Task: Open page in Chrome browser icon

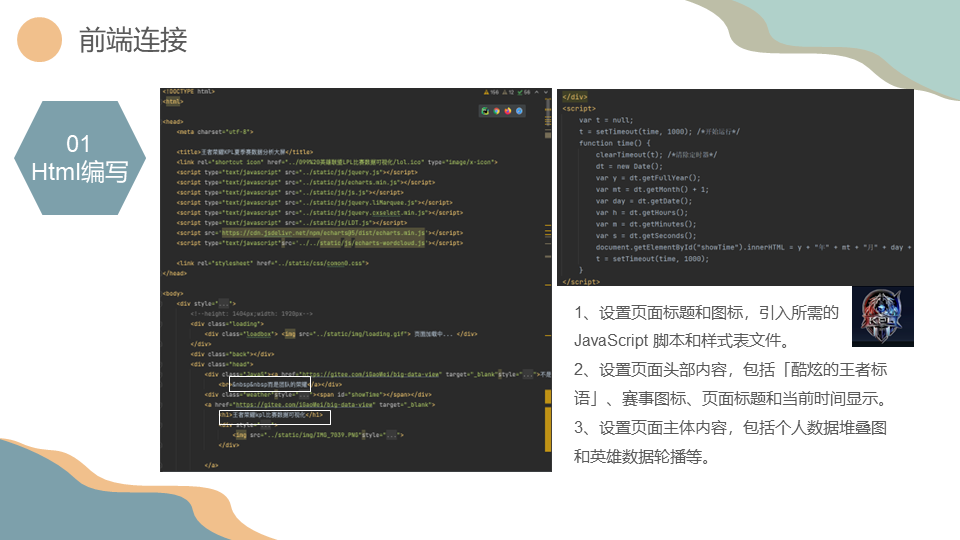Action: pyautogui.click(x=497, y=111)
